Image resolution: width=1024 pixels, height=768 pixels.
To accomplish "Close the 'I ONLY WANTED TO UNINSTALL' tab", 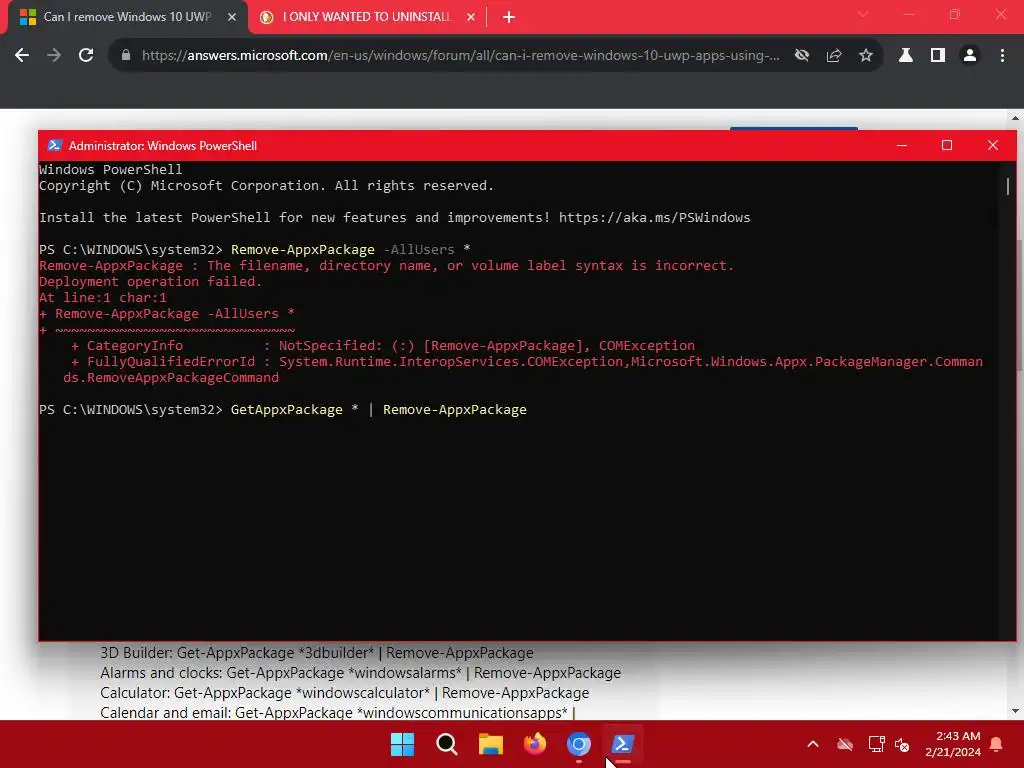I will [471, 17].
